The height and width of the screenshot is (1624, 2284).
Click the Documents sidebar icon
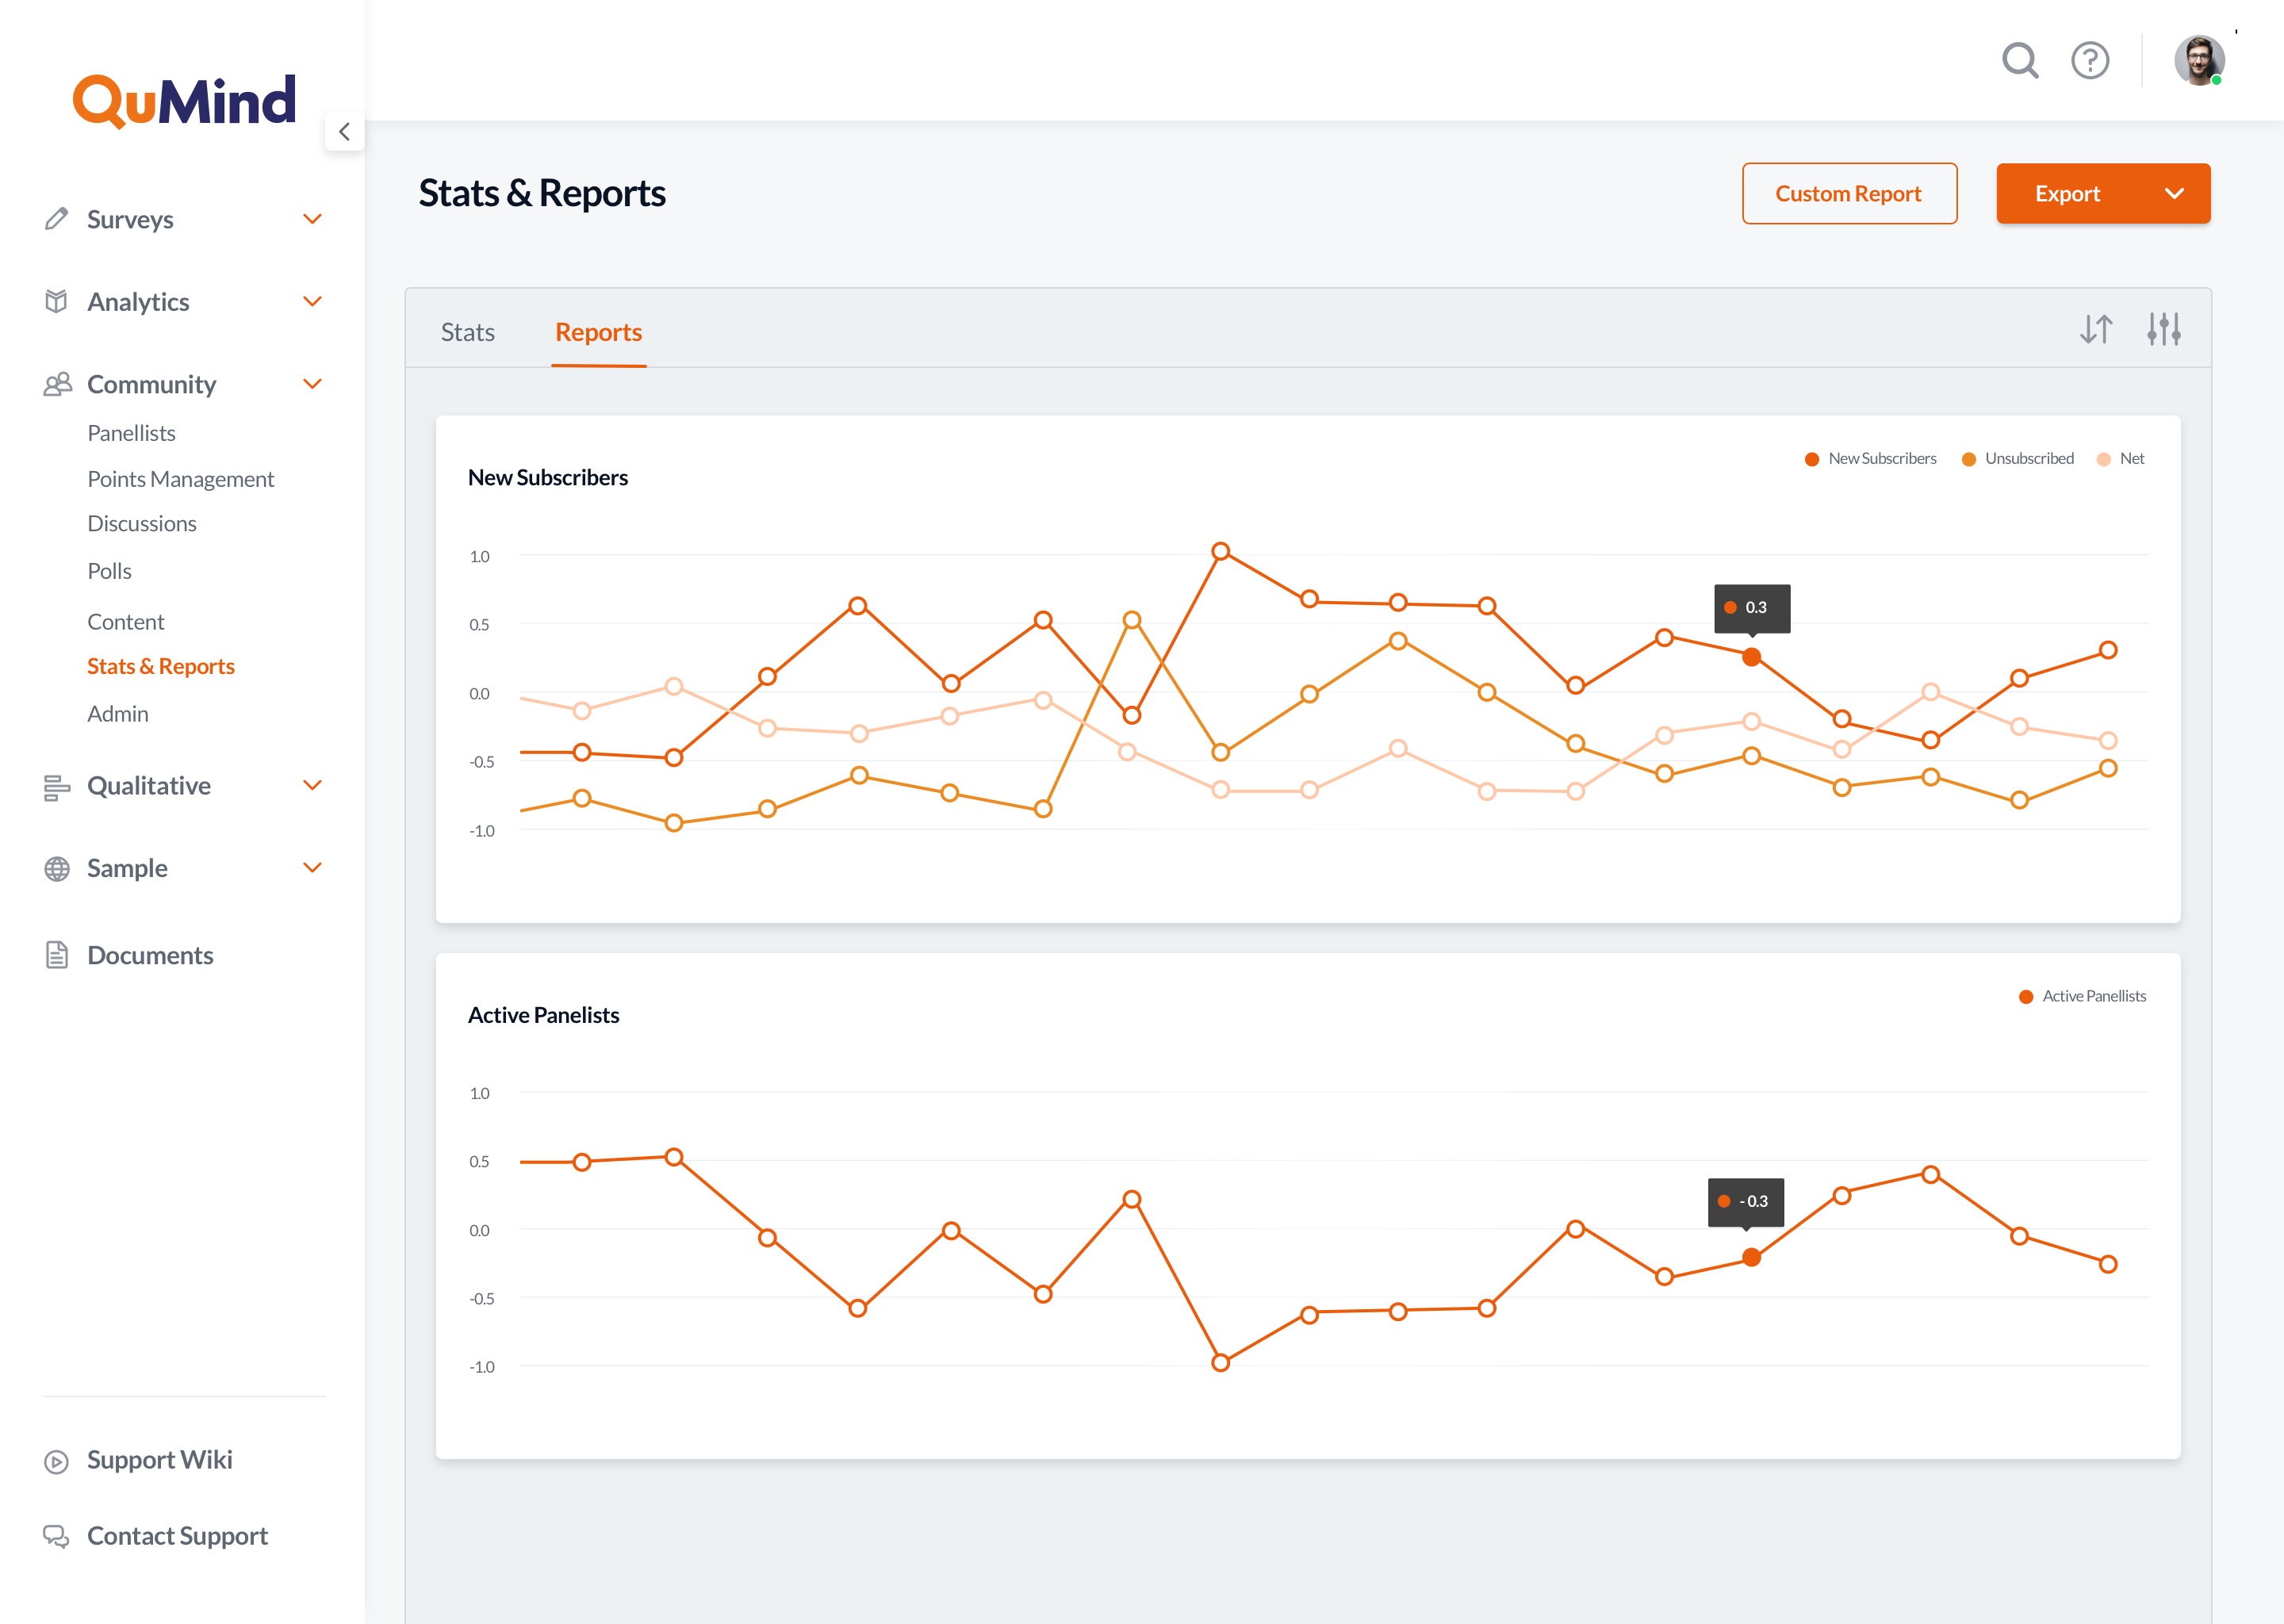pos(52,955)
